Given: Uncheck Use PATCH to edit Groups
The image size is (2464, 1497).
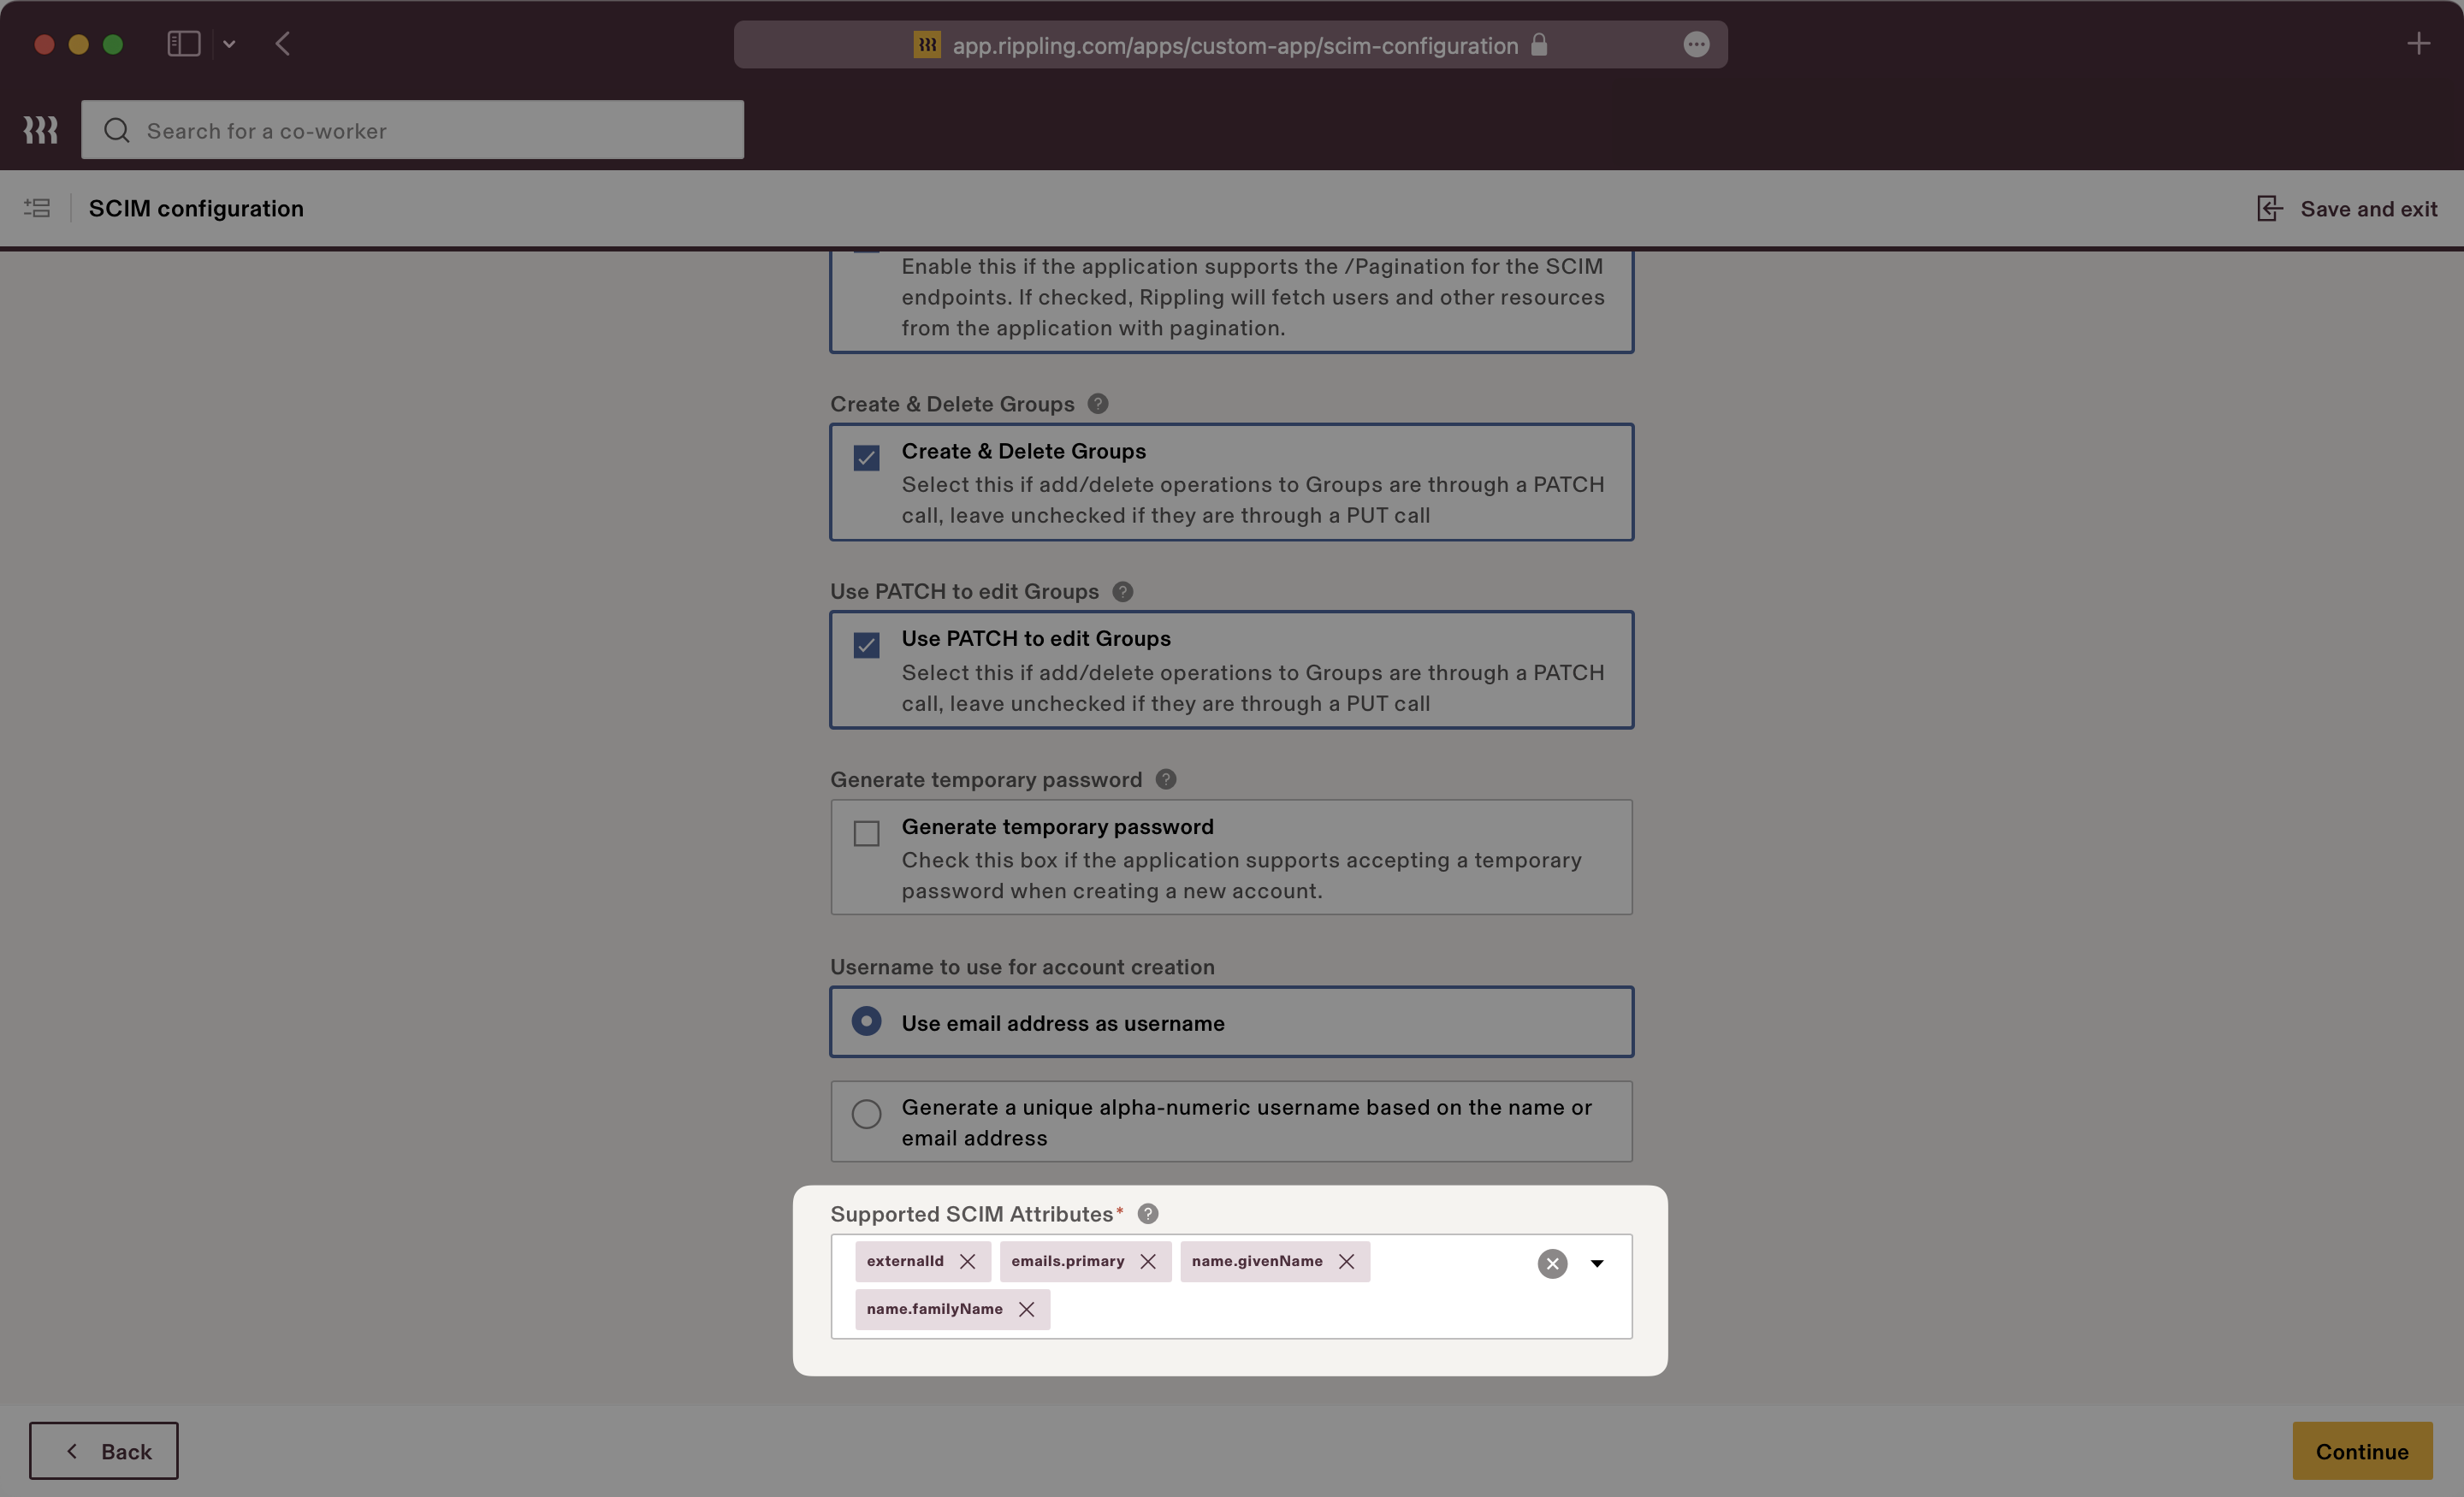Looking at the screenshot, I should 866,645.
